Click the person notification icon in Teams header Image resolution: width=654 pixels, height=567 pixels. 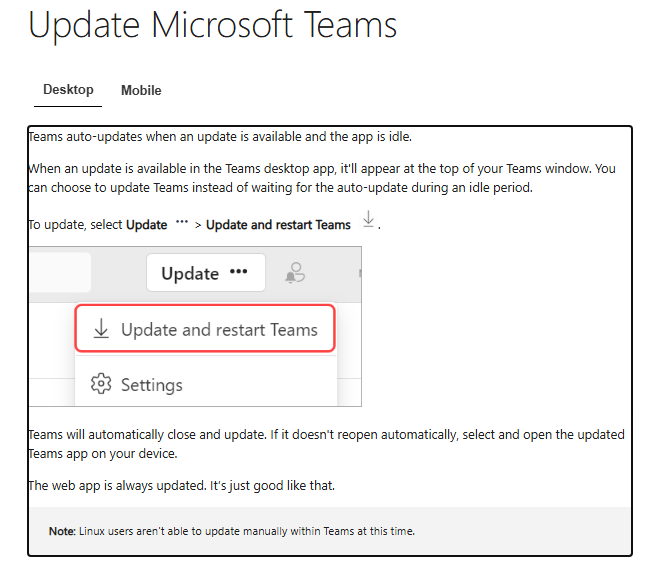[295, 273]
